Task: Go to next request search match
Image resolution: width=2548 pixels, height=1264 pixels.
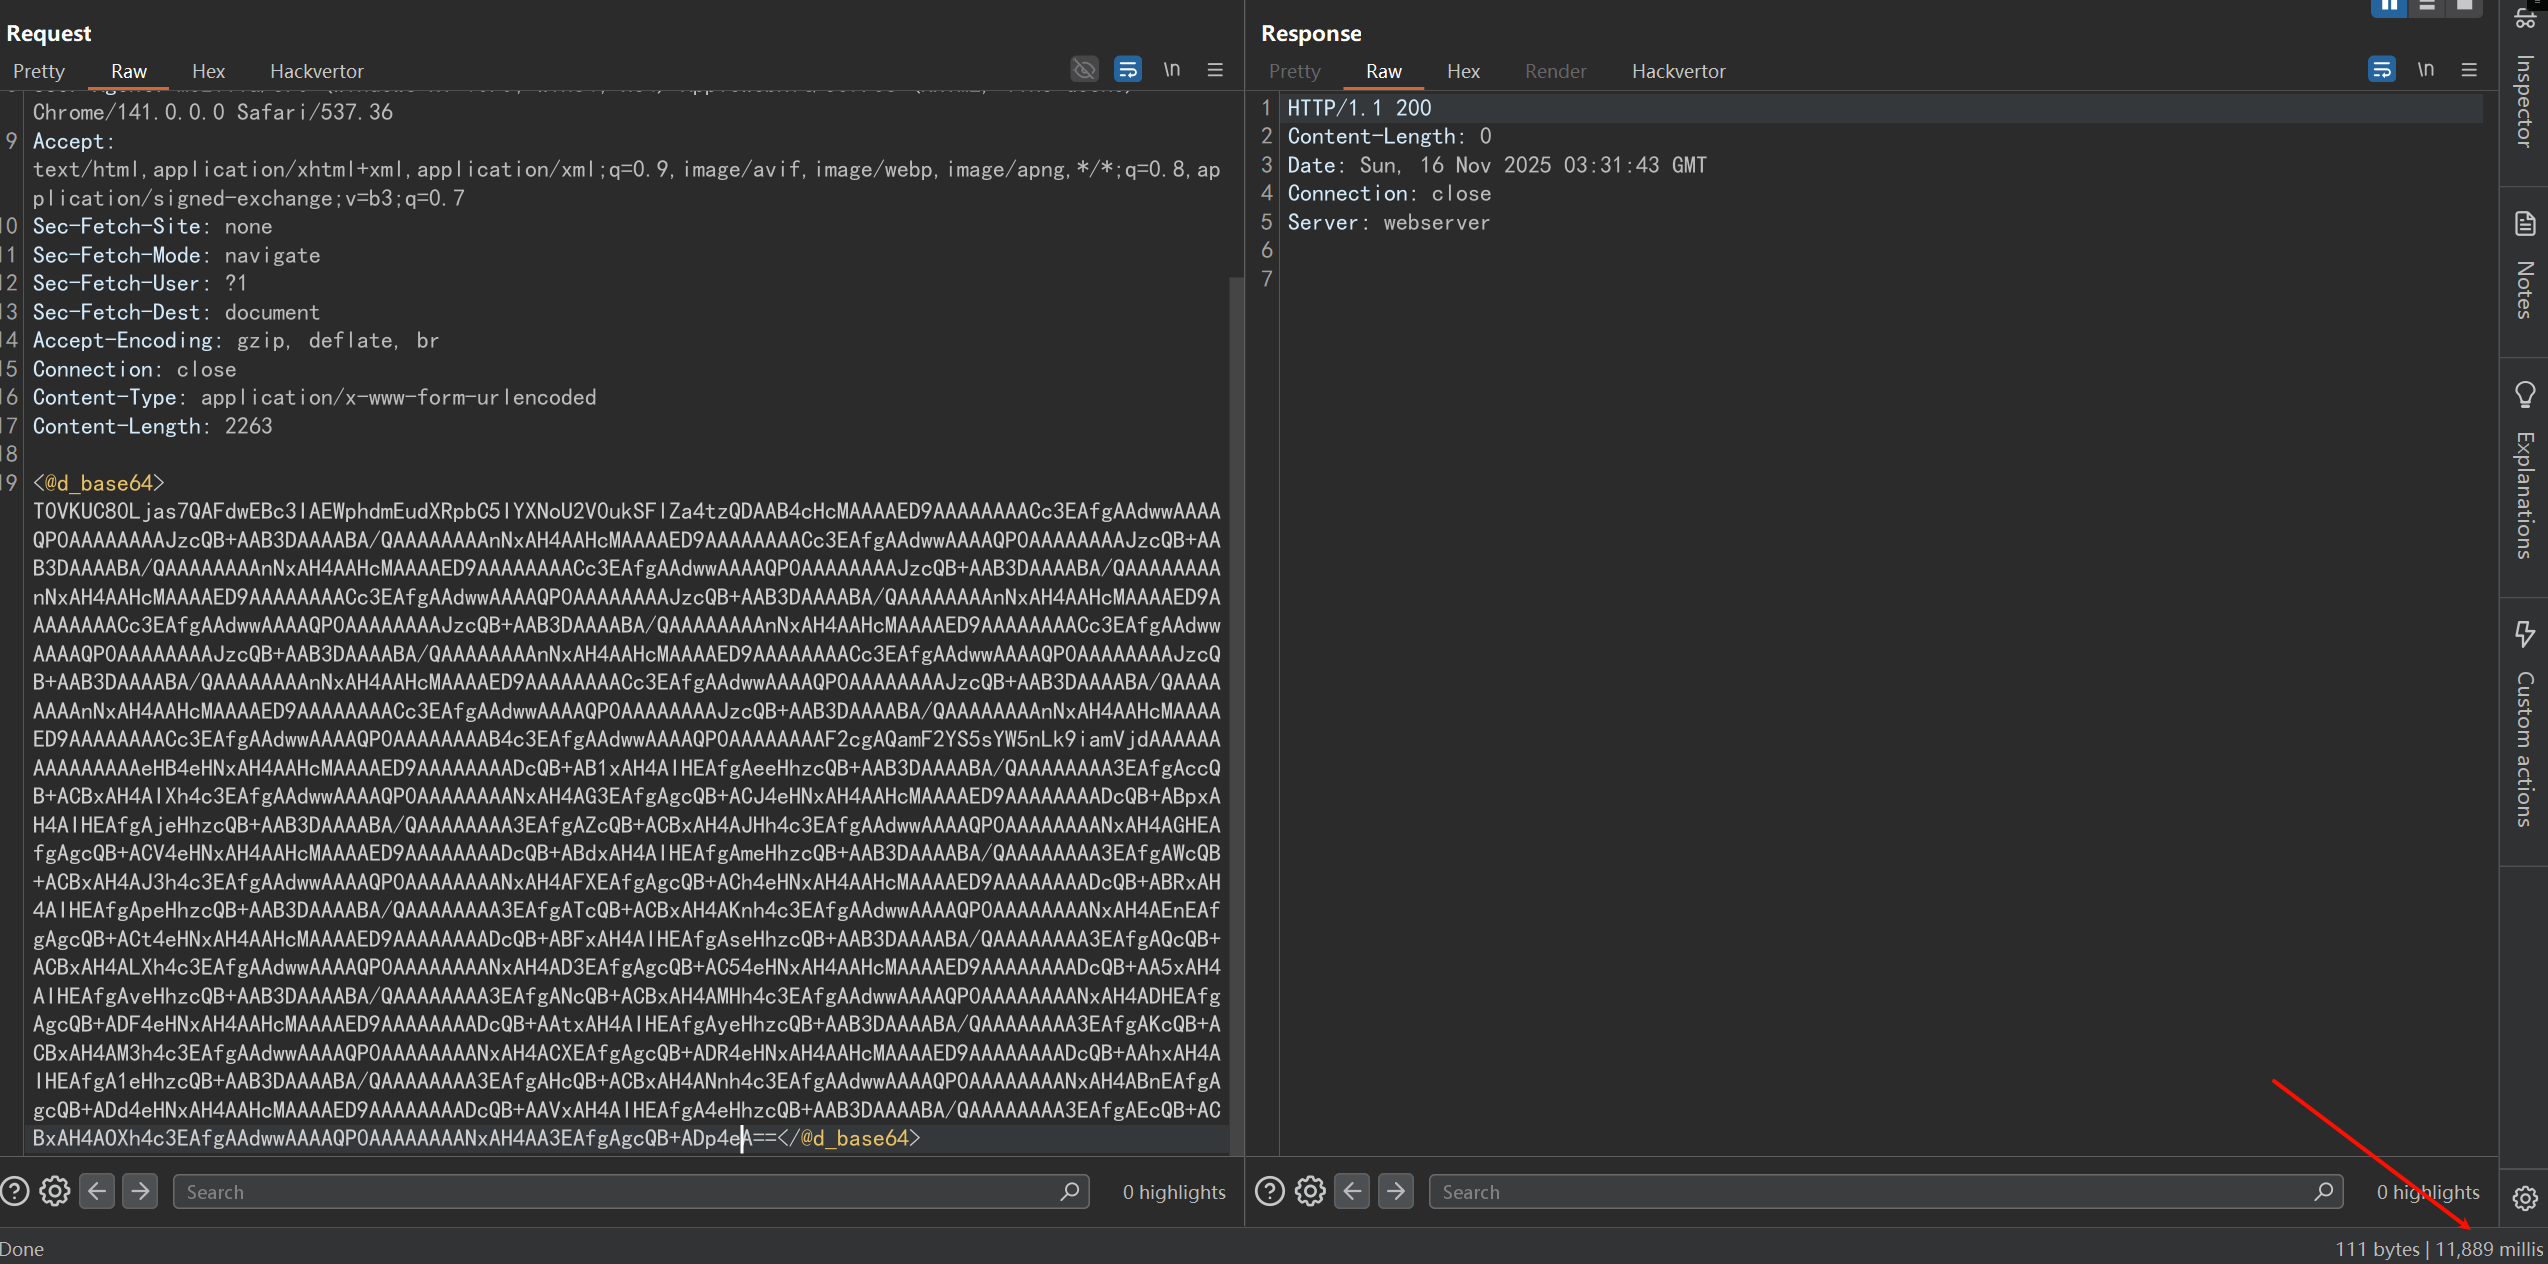Action: pos(140,1191)
